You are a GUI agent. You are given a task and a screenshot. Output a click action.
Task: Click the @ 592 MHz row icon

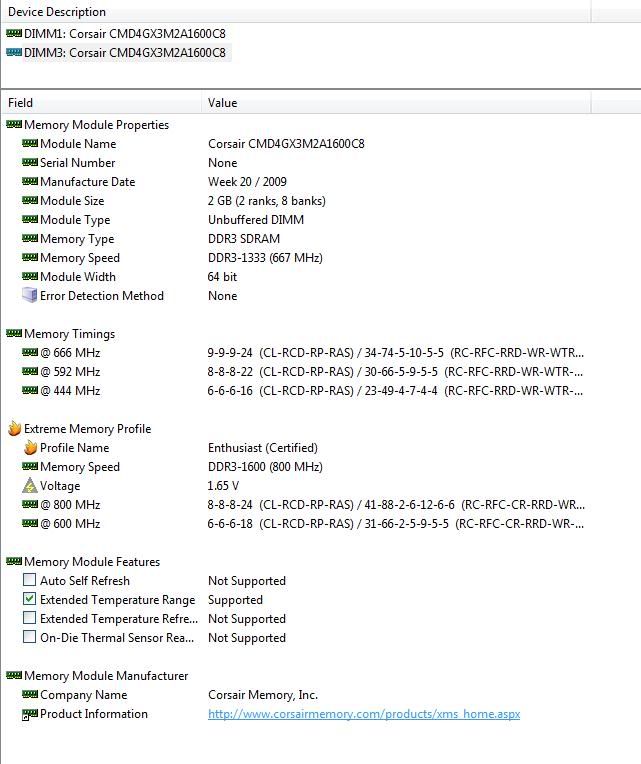point(30,371)
